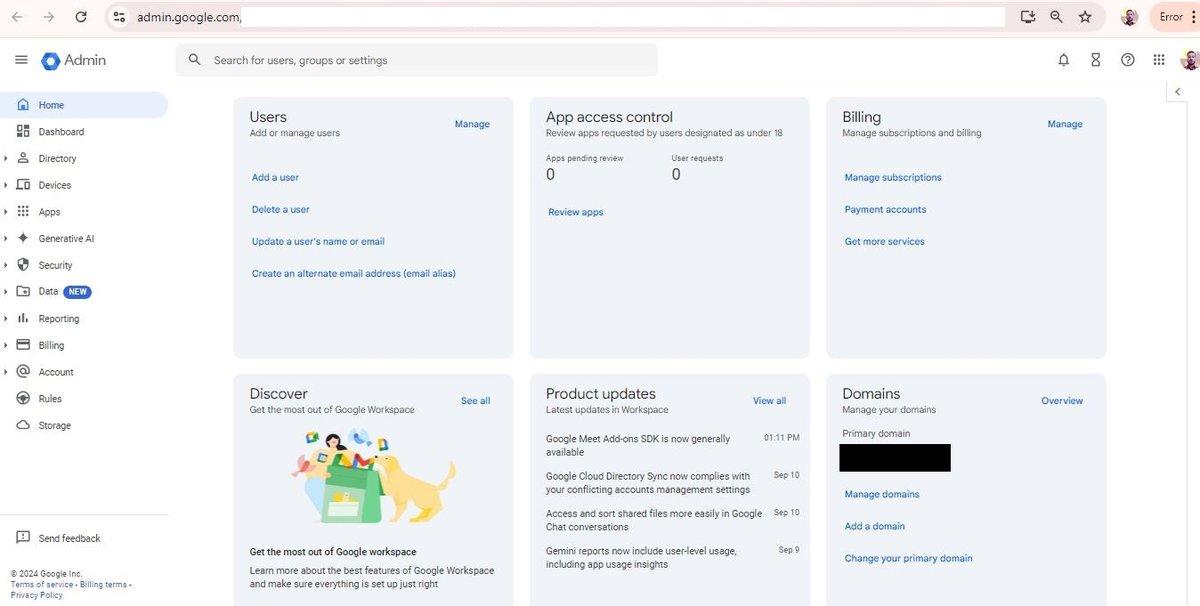Focus the search users, groups or settings field
The width and height of the screenshot is (1200, 606).
pyautogui.click(x=417, y=60)
